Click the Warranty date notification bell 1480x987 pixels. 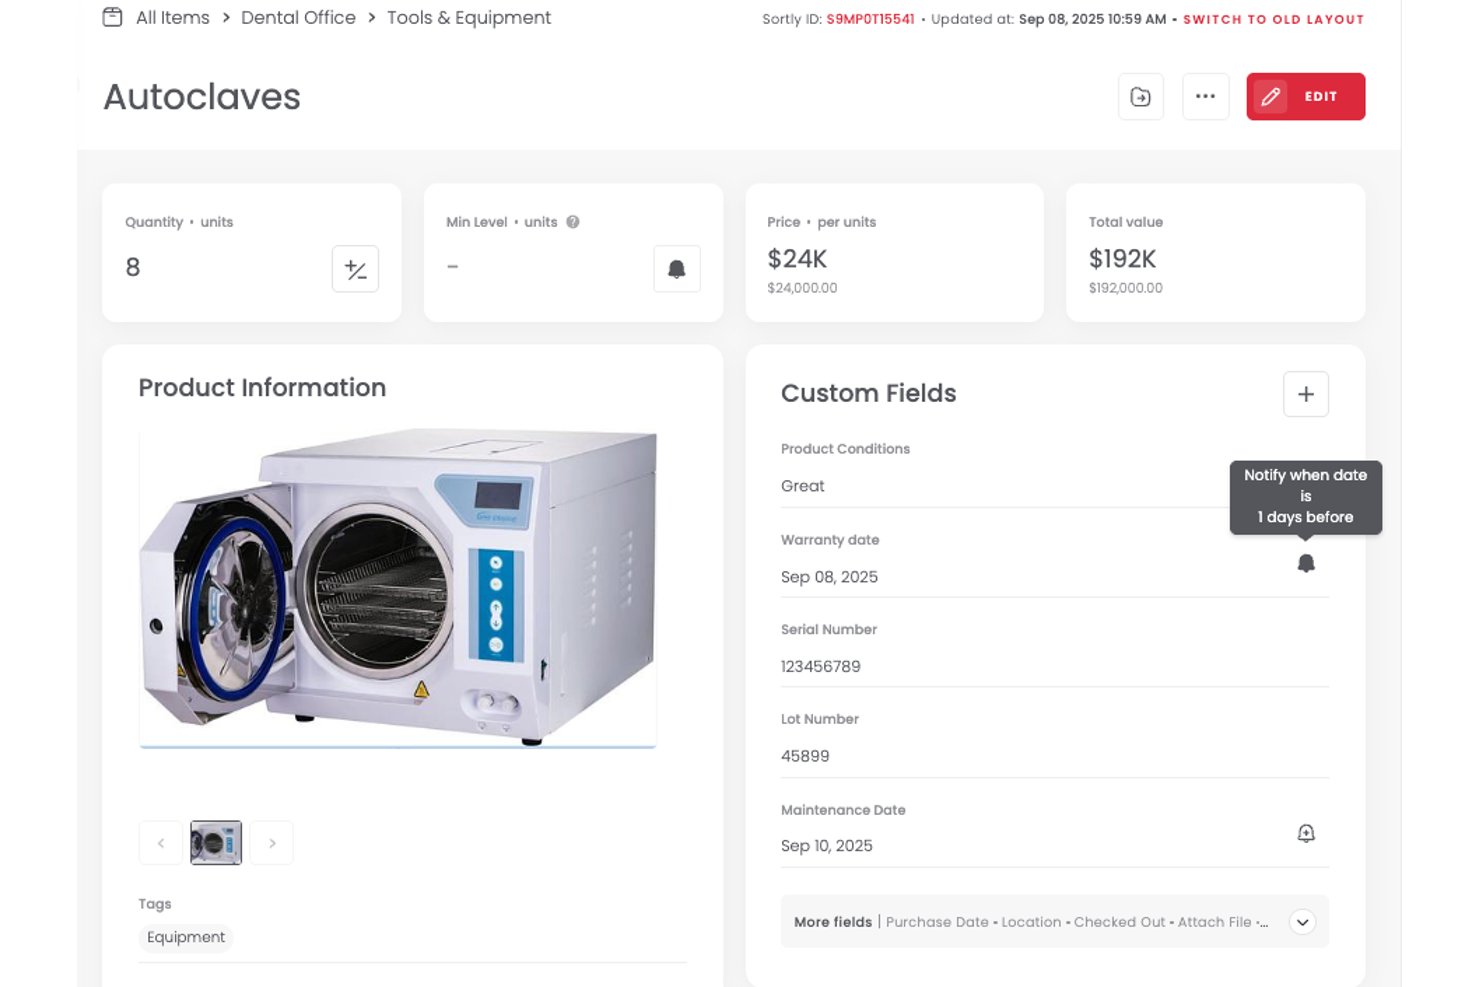[x=1306, y=563]
